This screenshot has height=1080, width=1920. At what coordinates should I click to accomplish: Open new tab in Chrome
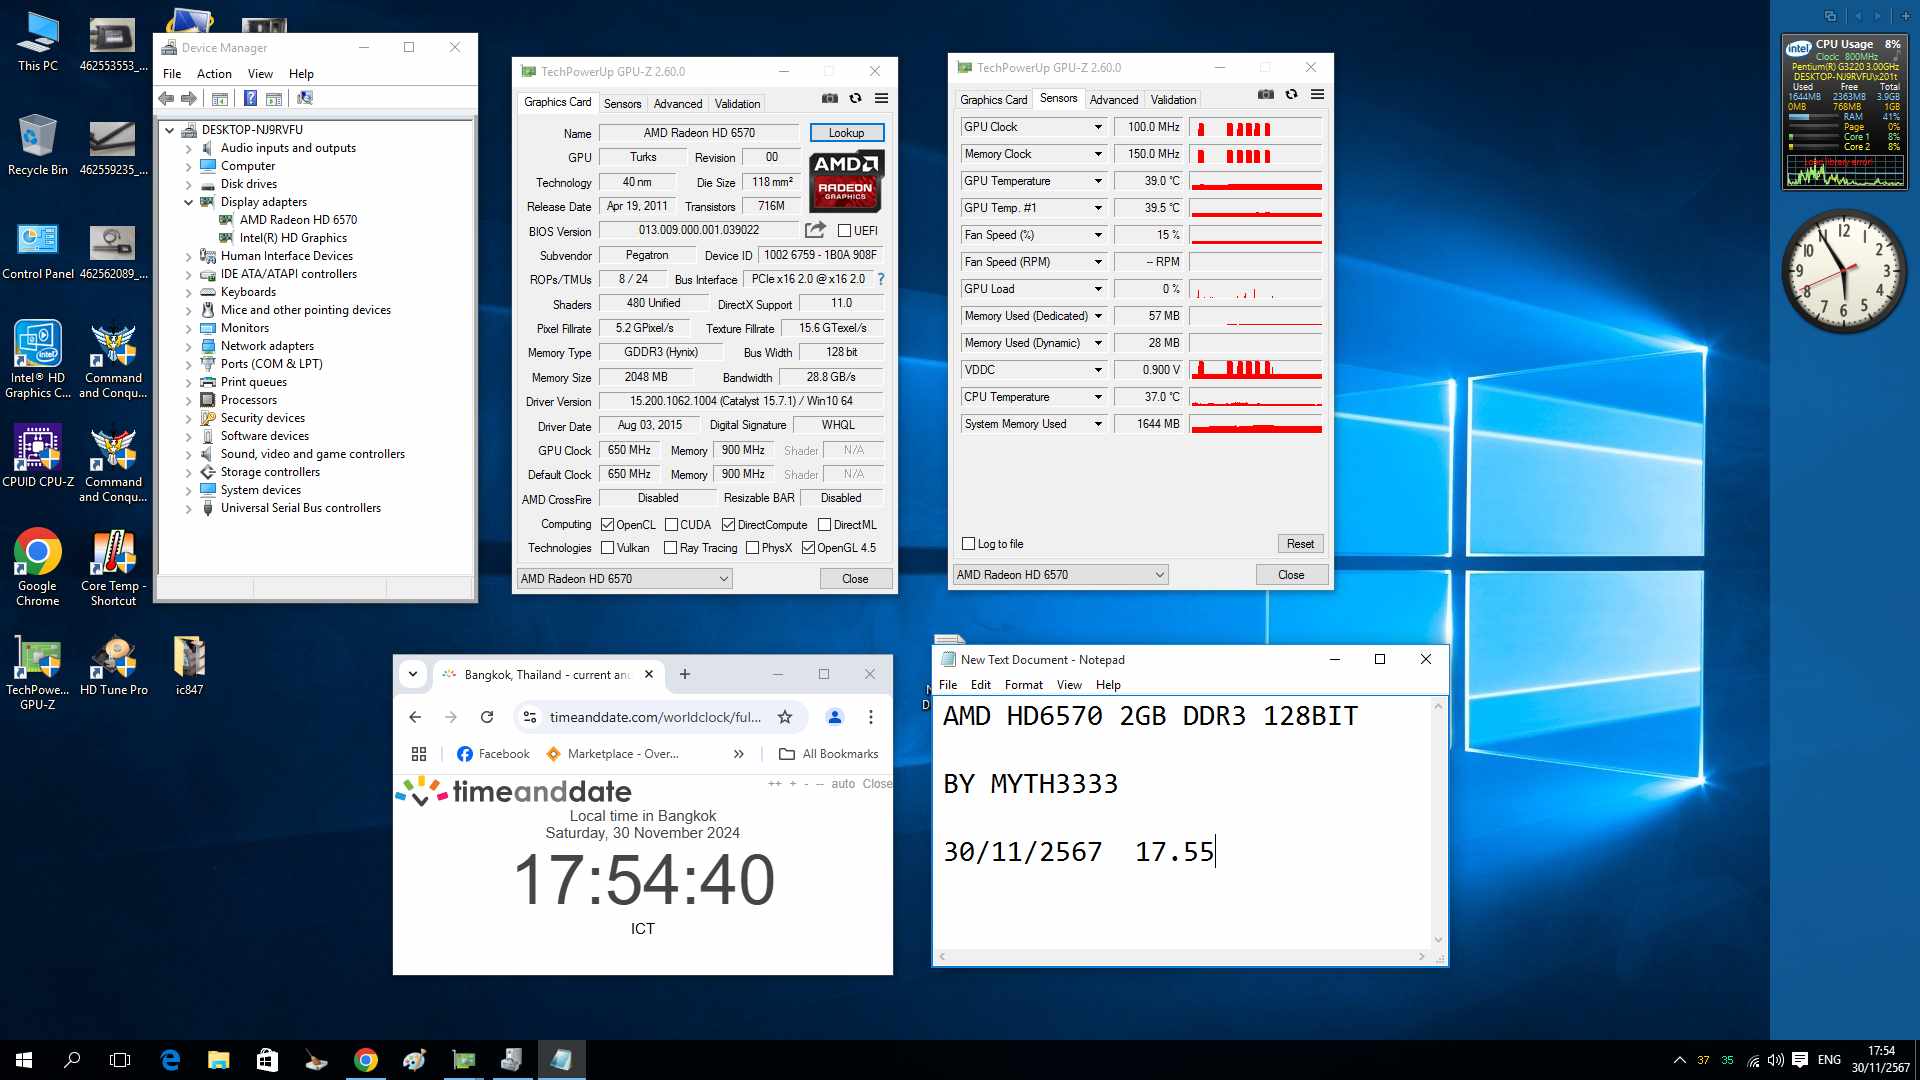point(685,674)
